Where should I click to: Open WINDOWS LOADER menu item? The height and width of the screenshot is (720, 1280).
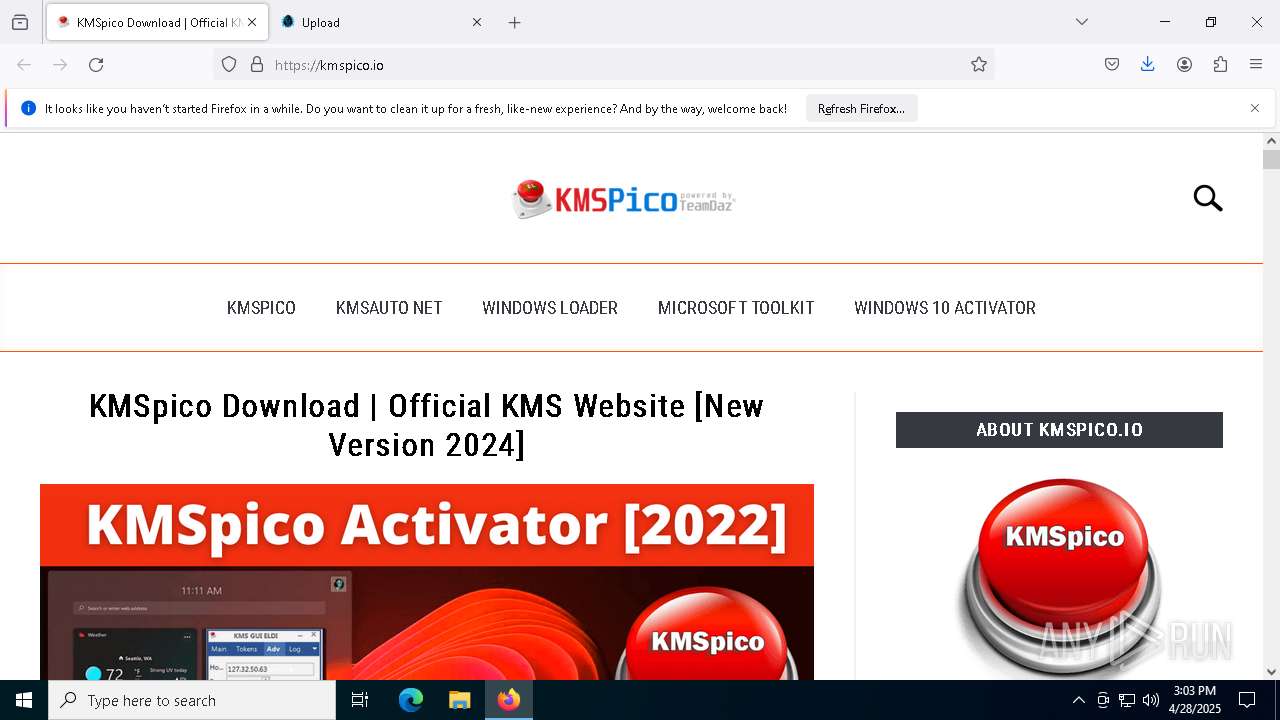click(550, 308)
